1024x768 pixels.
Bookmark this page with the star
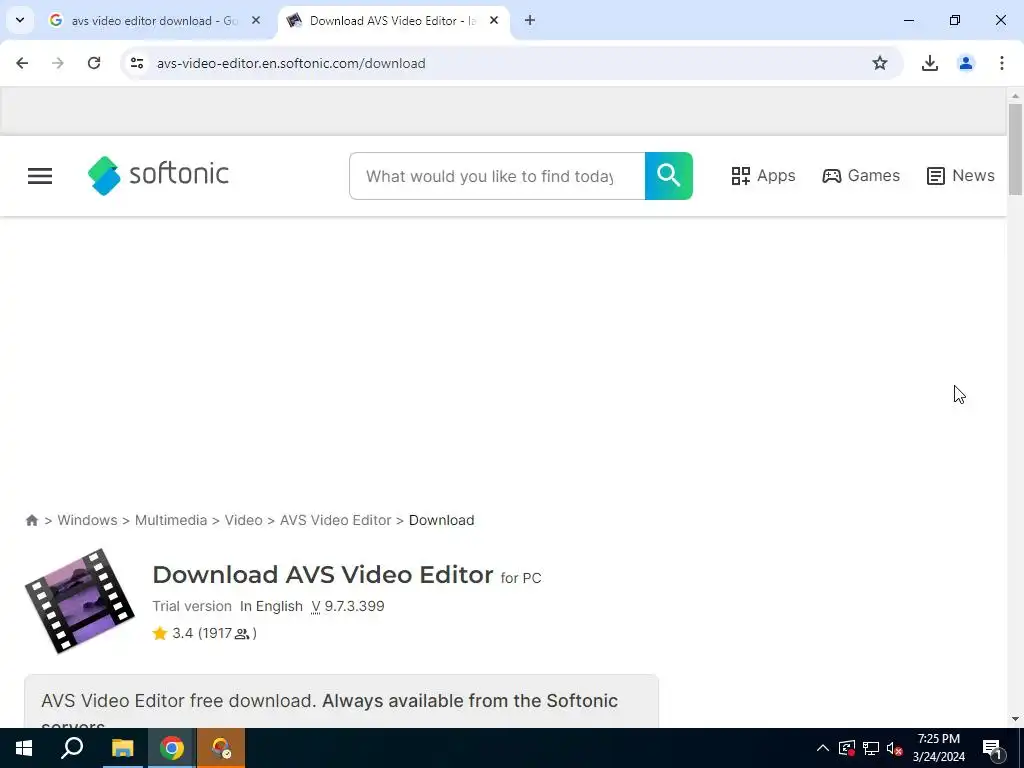point(880,63)
